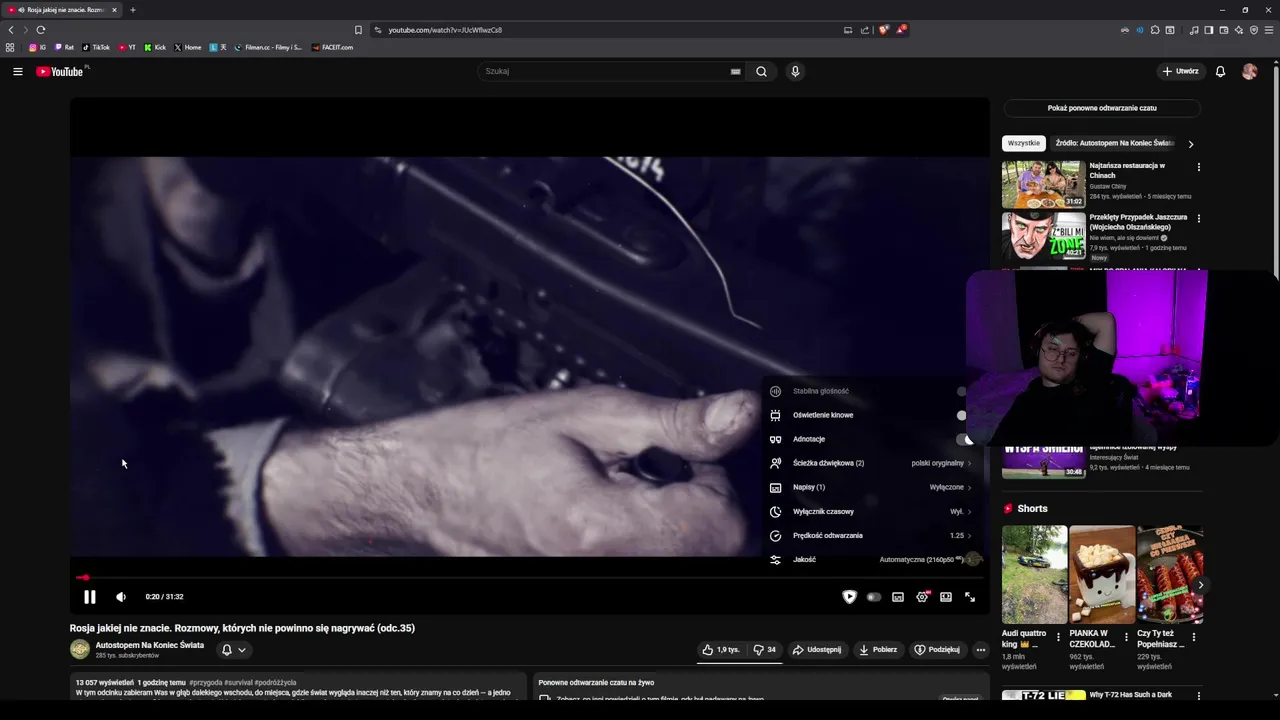Open browser extensions puzzle icon
Screen dimensions: 1280x720
point(1155,30)
